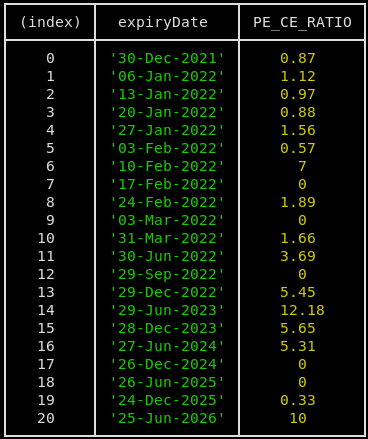
Task: Select the '24-Feb-2022' expiry date
Action: pyautogui.click(x=167, y=202)
